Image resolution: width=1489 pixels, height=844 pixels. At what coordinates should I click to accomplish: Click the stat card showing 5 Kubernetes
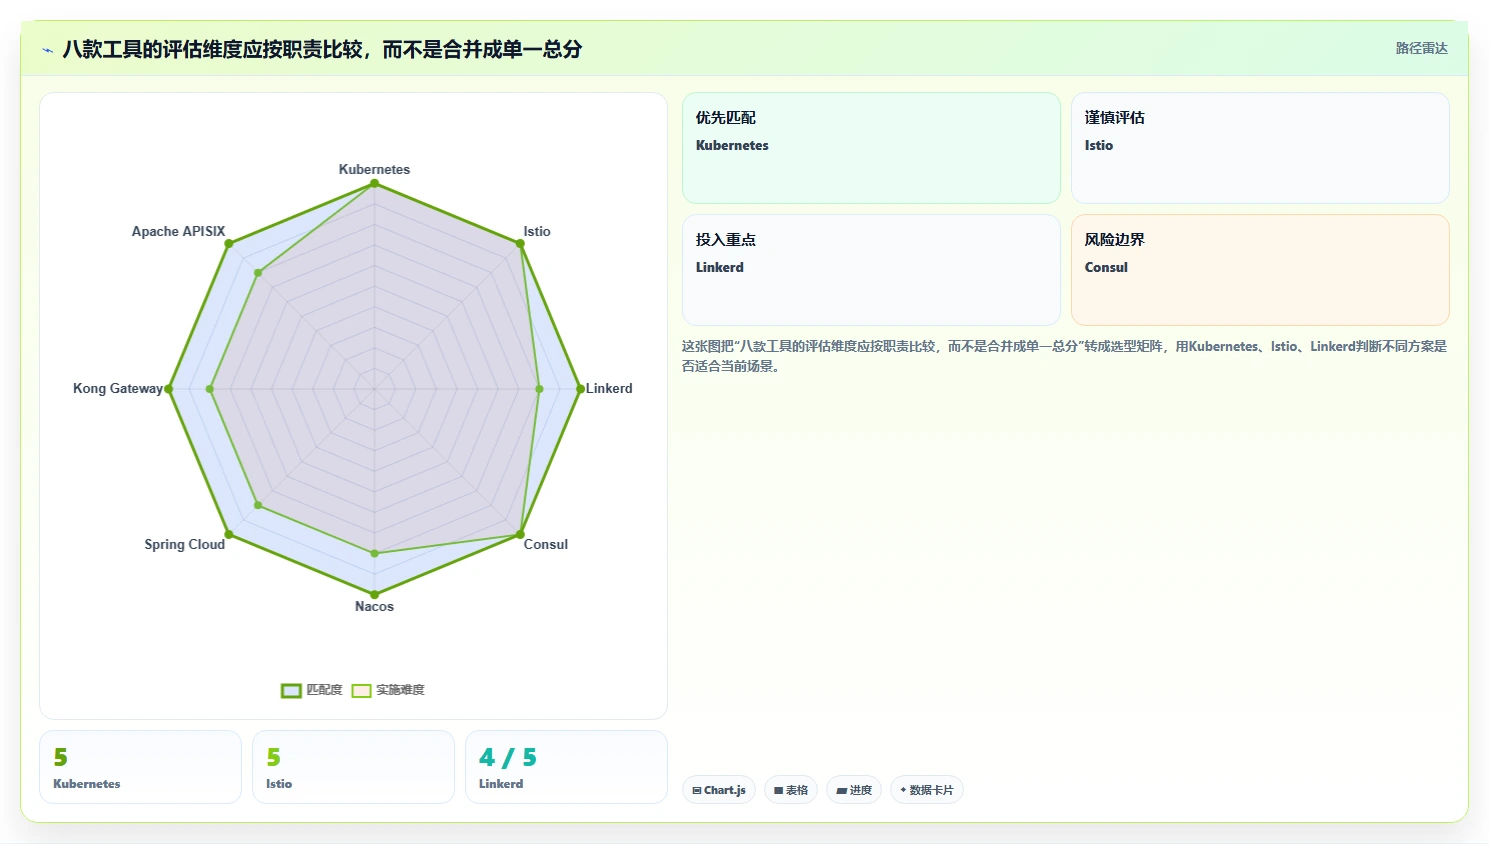[x=140, y=767]
